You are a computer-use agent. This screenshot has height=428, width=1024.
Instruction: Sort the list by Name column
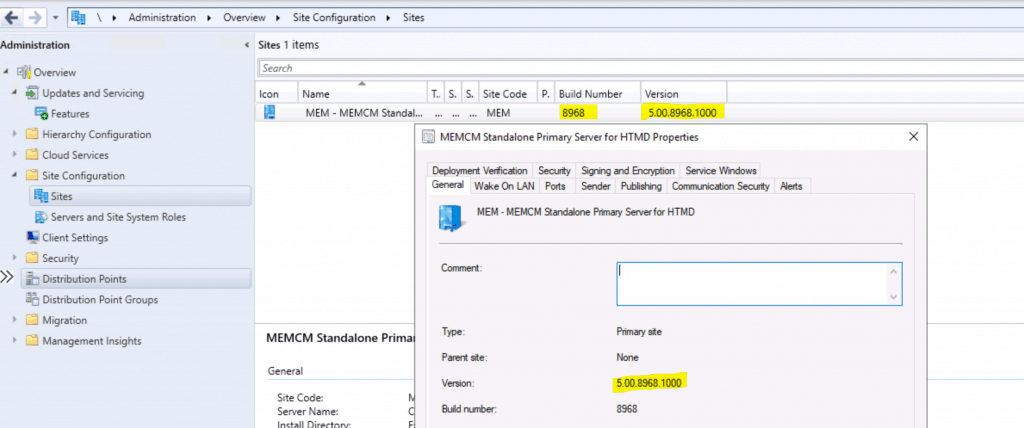point(362,93)
